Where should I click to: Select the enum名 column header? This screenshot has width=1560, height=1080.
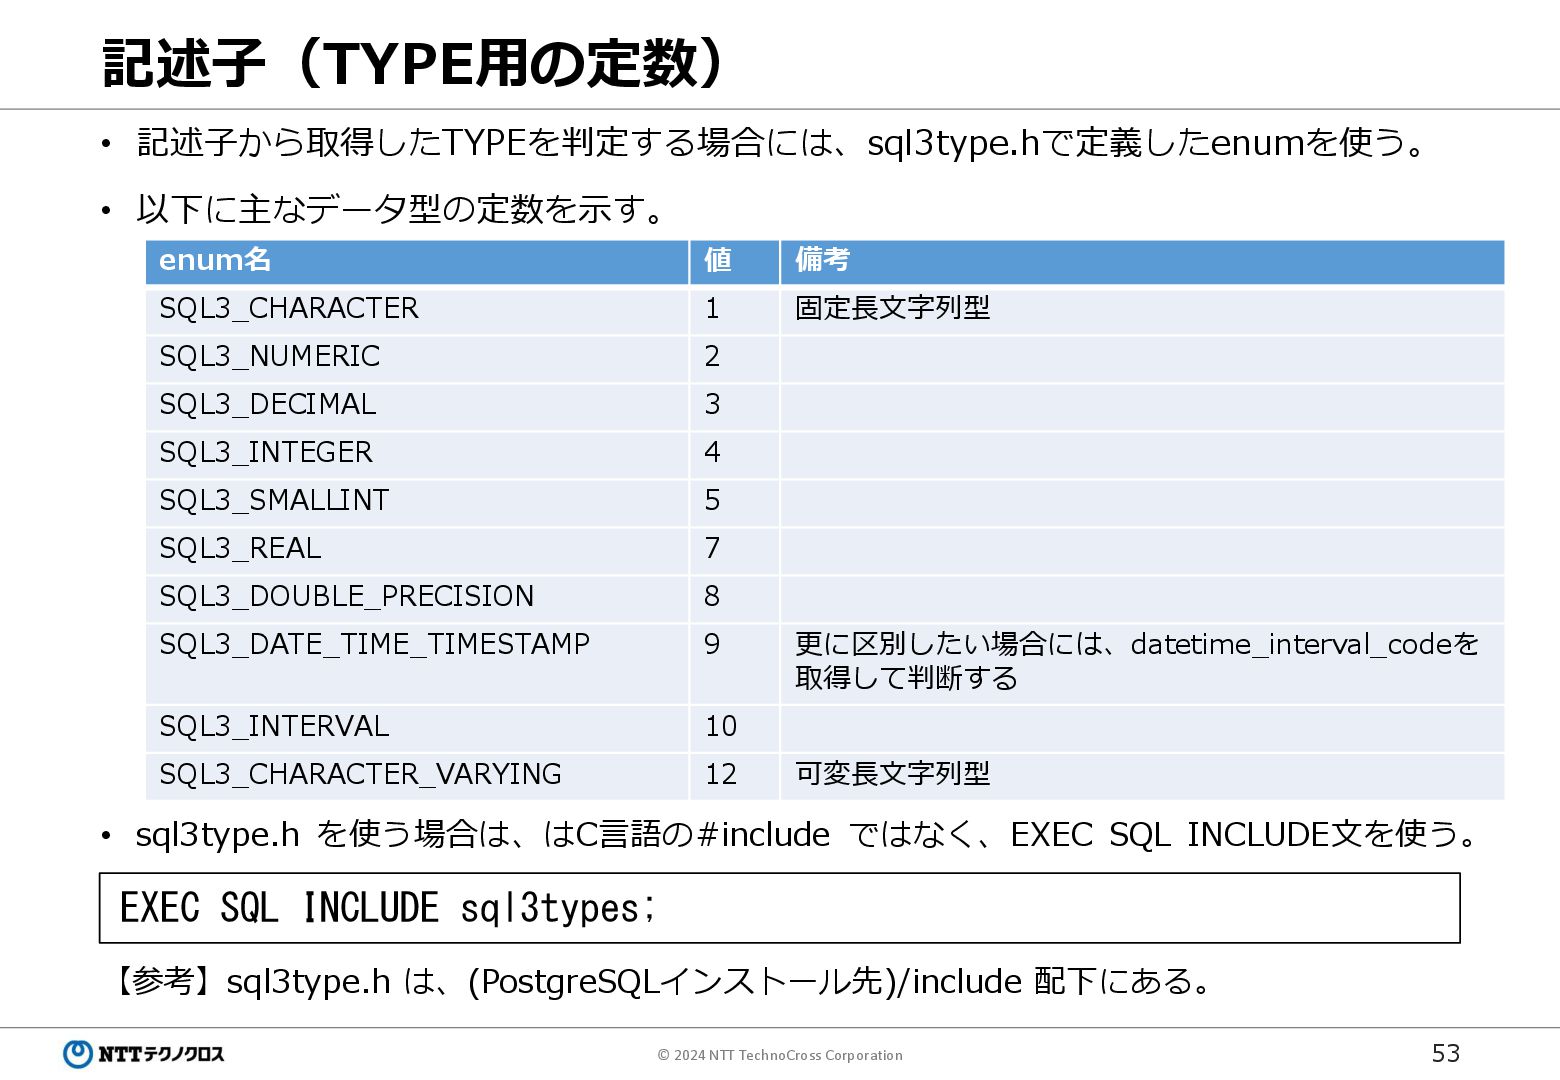(417, 262)
